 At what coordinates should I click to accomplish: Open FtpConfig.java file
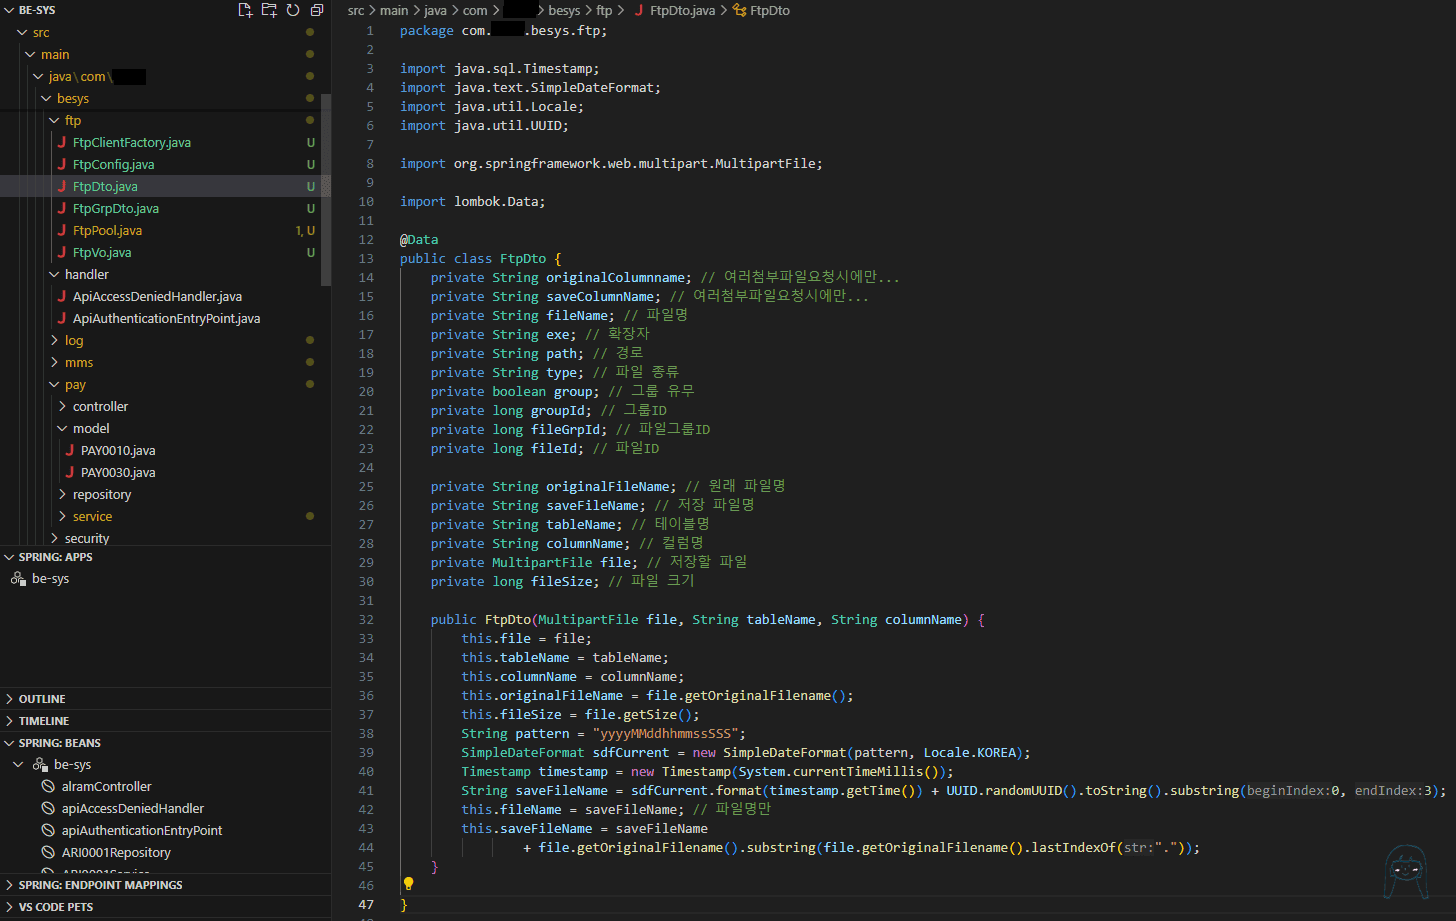click(113, 165)
